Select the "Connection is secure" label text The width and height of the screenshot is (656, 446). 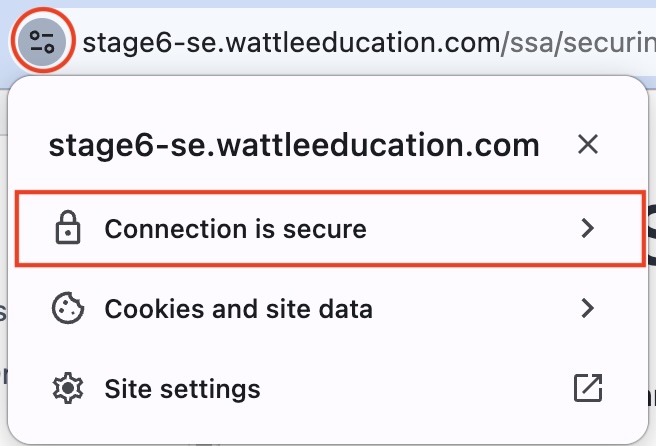235,229
